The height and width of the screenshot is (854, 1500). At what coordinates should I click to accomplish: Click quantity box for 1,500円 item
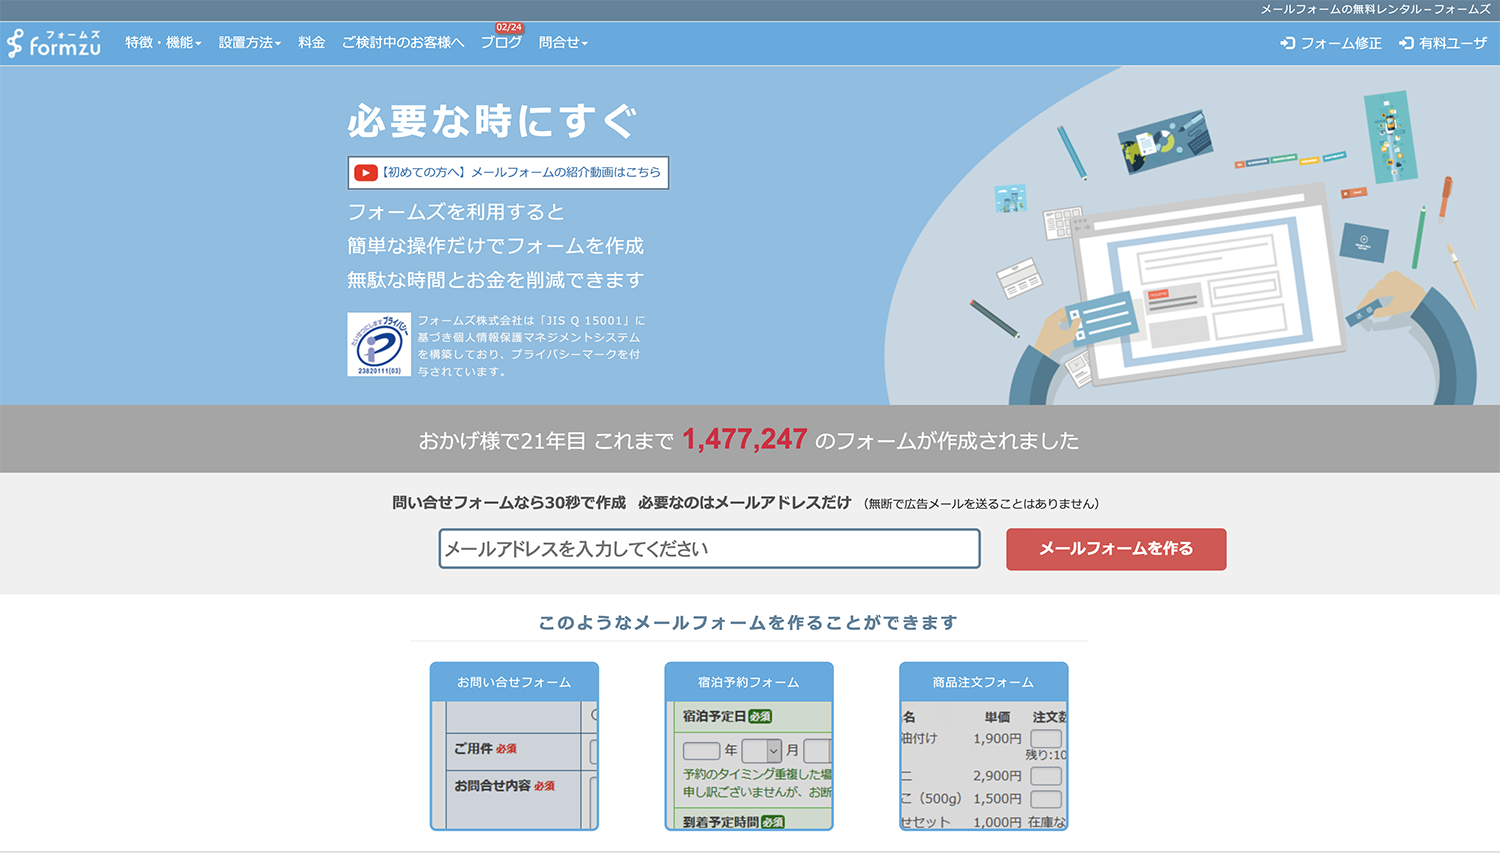[1046, 799]
